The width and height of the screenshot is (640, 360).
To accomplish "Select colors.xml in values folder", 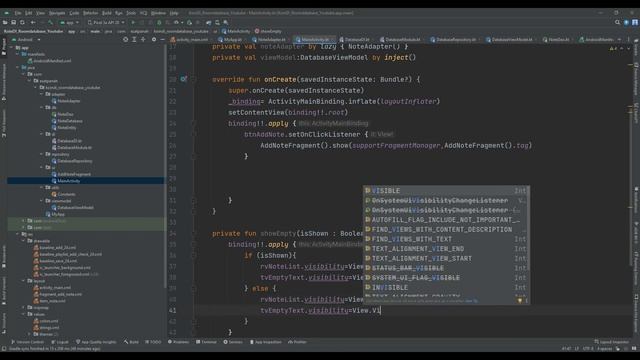I will [46, 321].
